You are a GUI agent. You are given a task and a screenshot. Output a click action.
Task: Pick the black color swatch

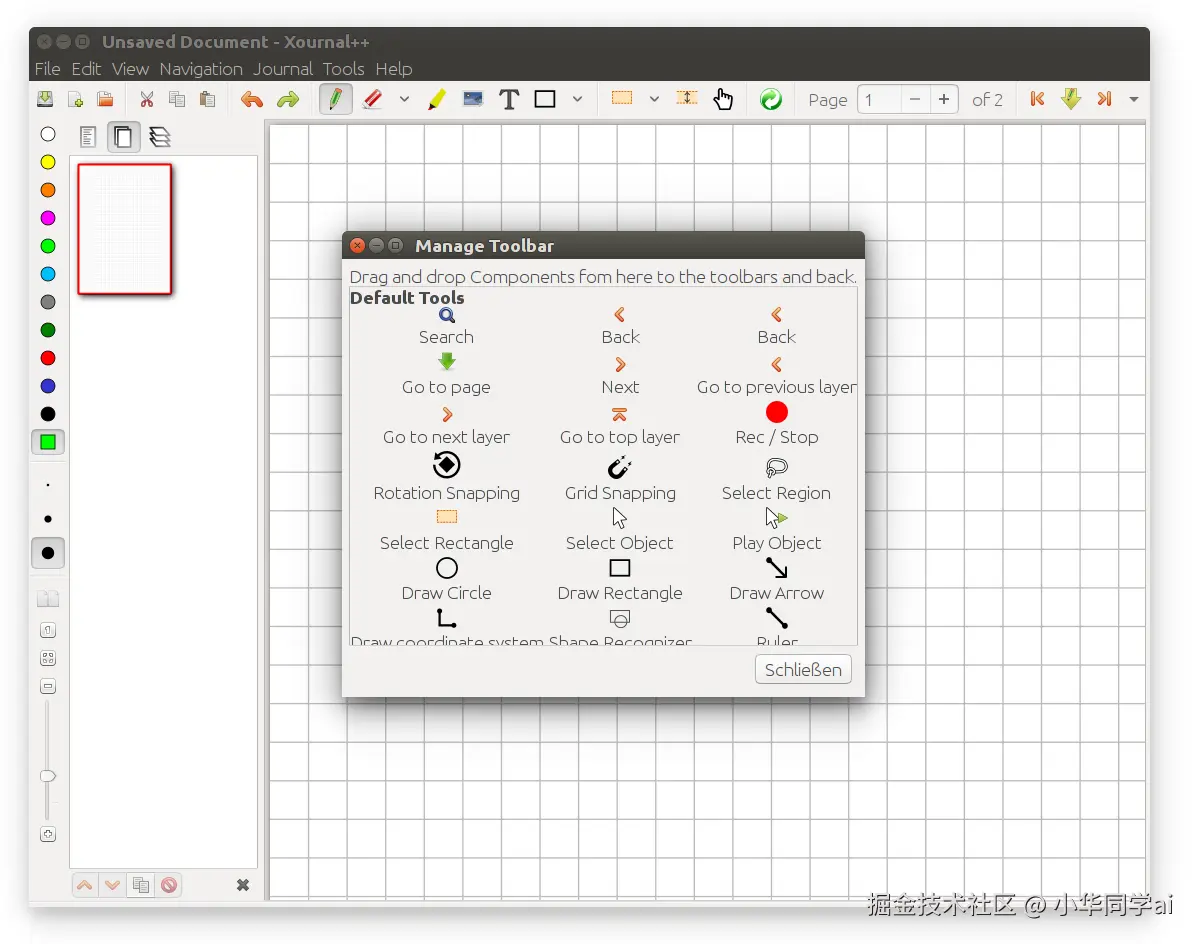click(x=48, y=414)
